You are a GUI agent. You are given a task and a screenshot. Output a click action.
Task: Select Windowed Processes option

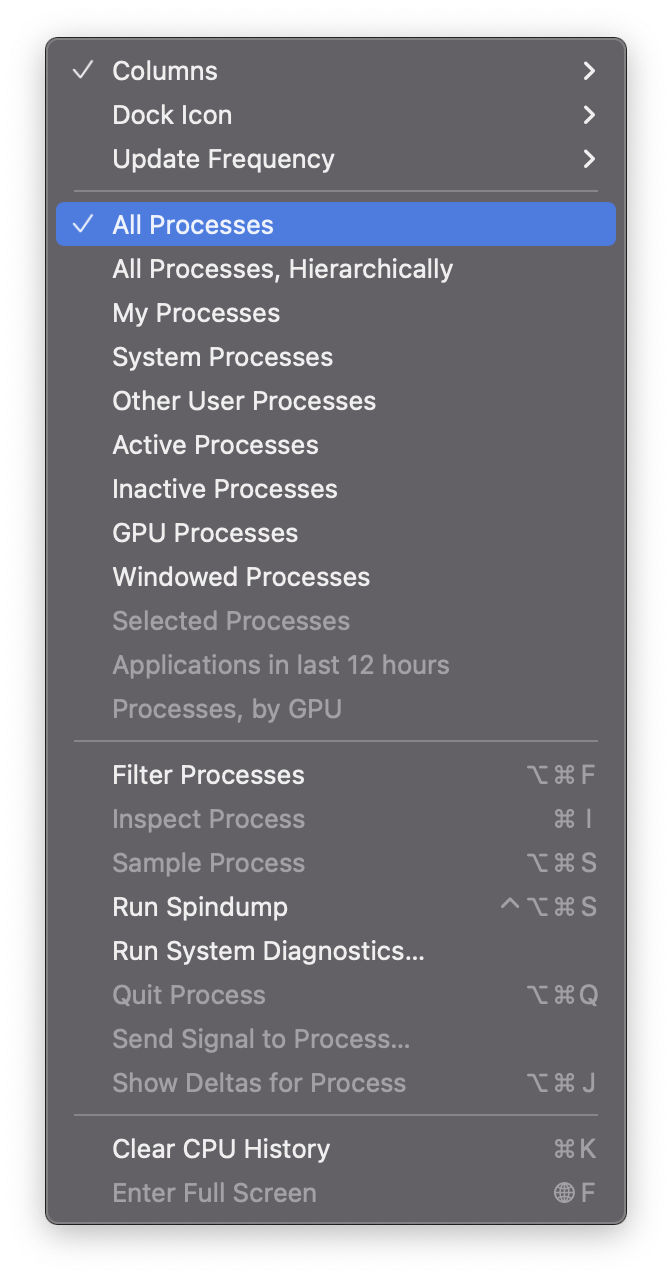[x=241, y=577]
